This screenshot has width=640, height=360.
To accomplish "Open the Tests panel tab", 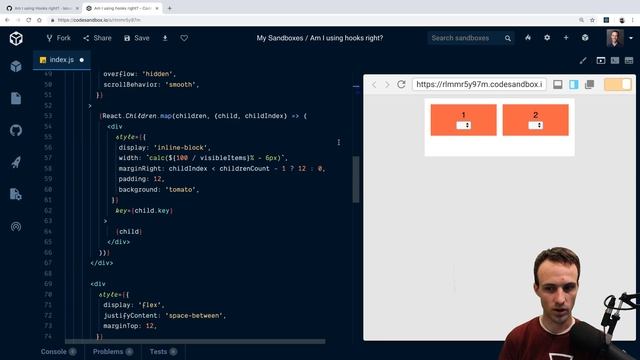I will click(x=163, y=351).
